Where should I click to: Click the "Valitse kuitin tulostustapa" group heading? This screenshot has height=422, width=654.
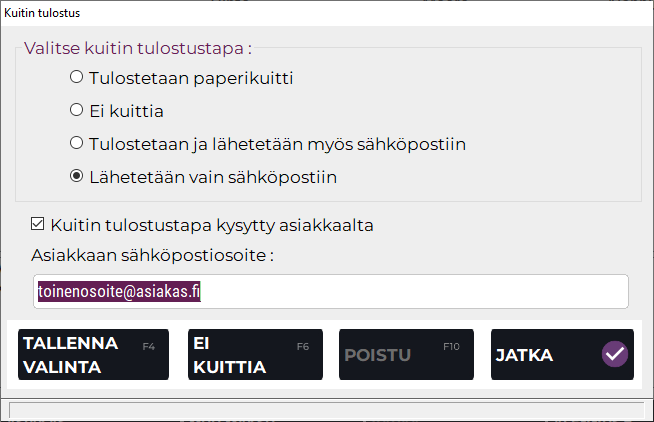[137, 48]
